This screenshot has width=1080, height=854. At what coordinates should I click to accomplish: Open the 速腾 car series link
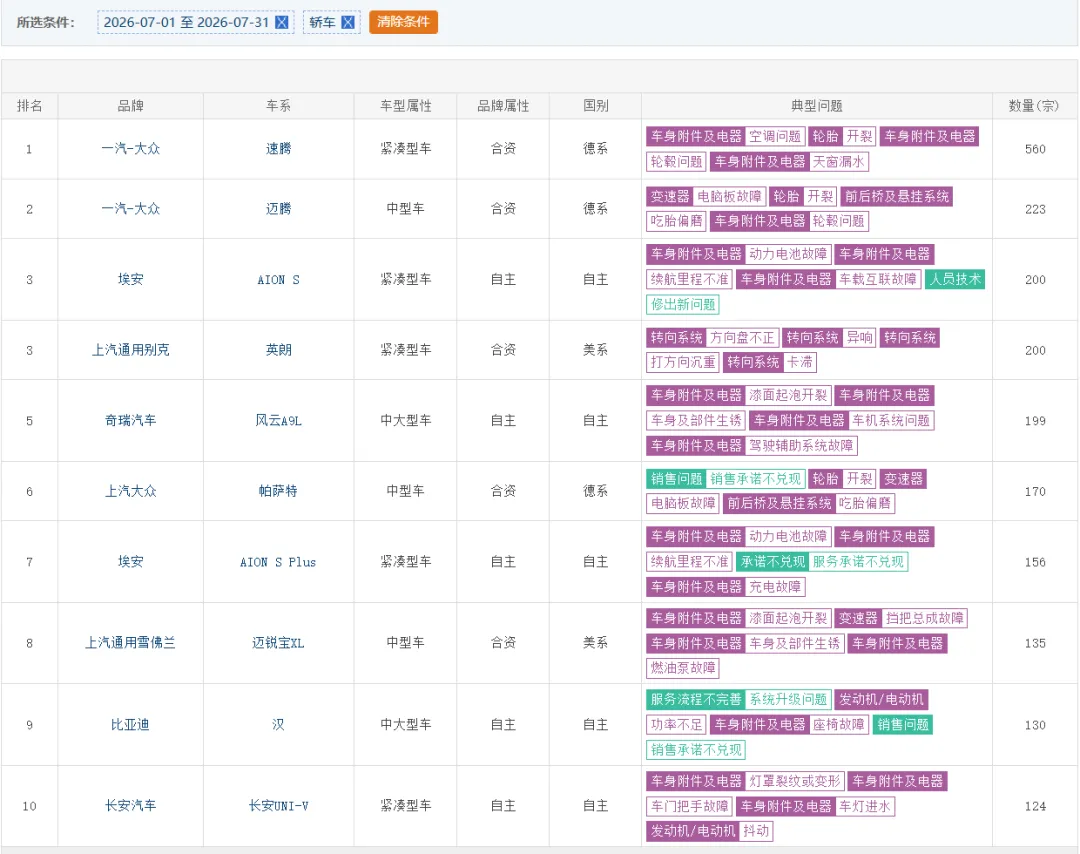coord(278,149)
